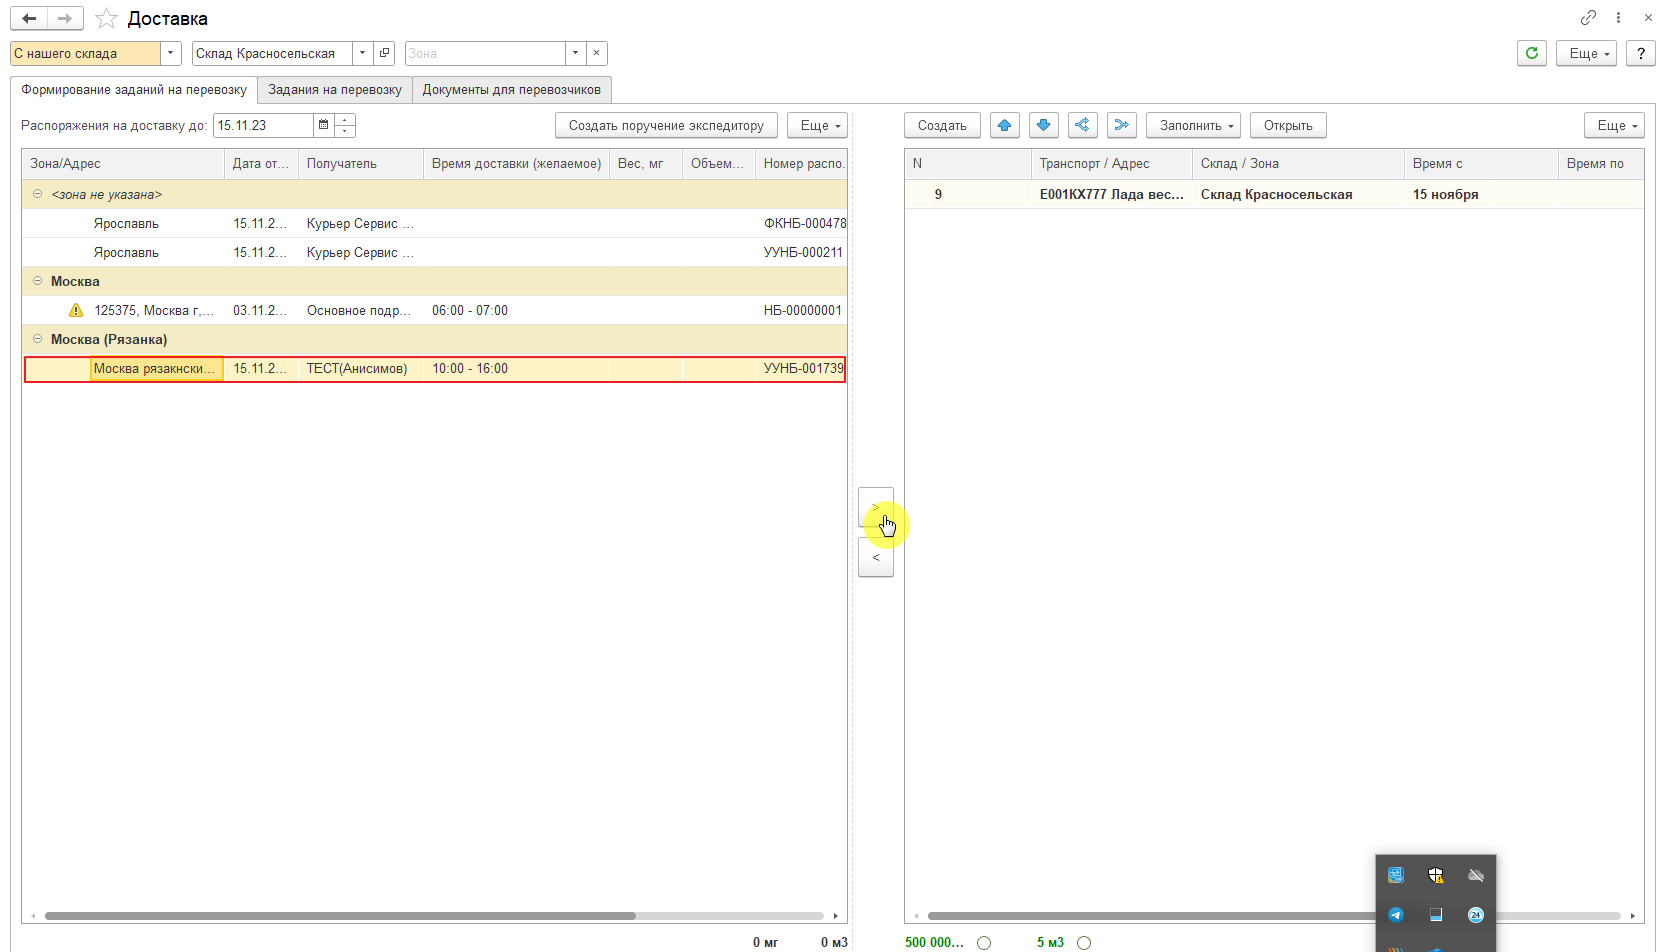Screen dimensions: 1663x952
Task: Move order to task with > button
Action: tap(876, 507)
